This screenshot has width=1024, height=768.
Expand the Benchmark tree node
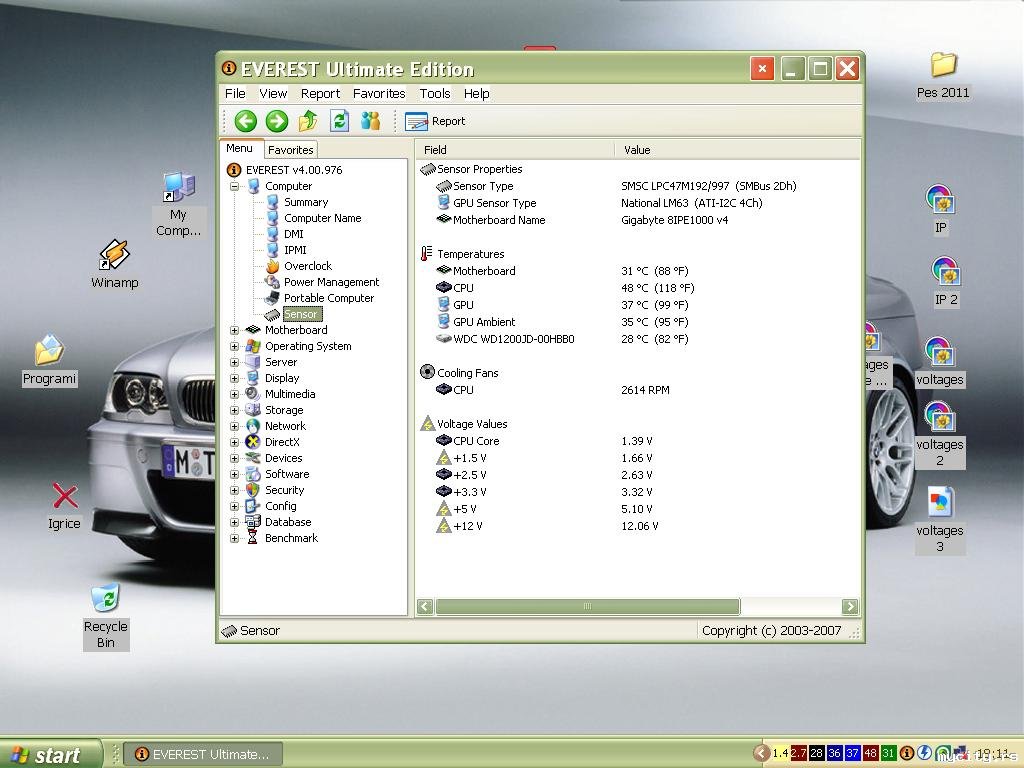coord(235,538)
